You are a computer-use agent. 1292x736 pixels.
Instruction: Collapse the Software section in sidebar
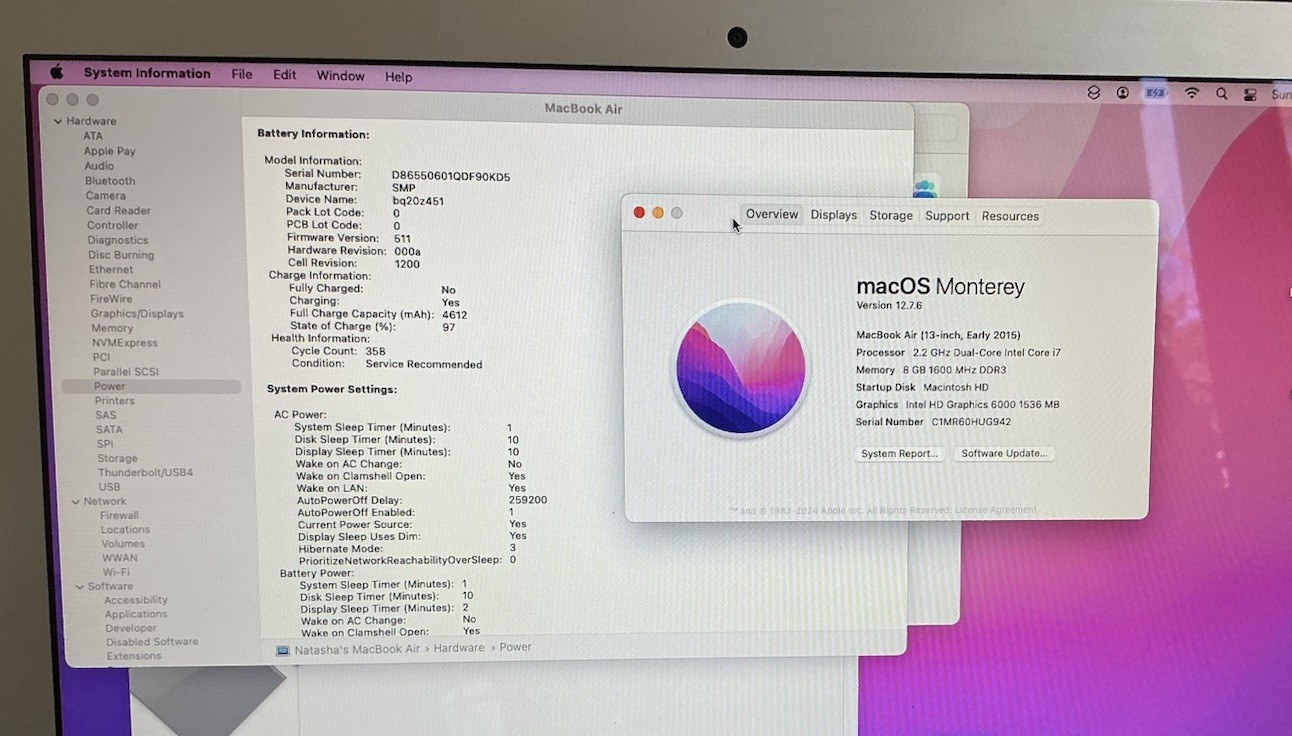point(79,586)
